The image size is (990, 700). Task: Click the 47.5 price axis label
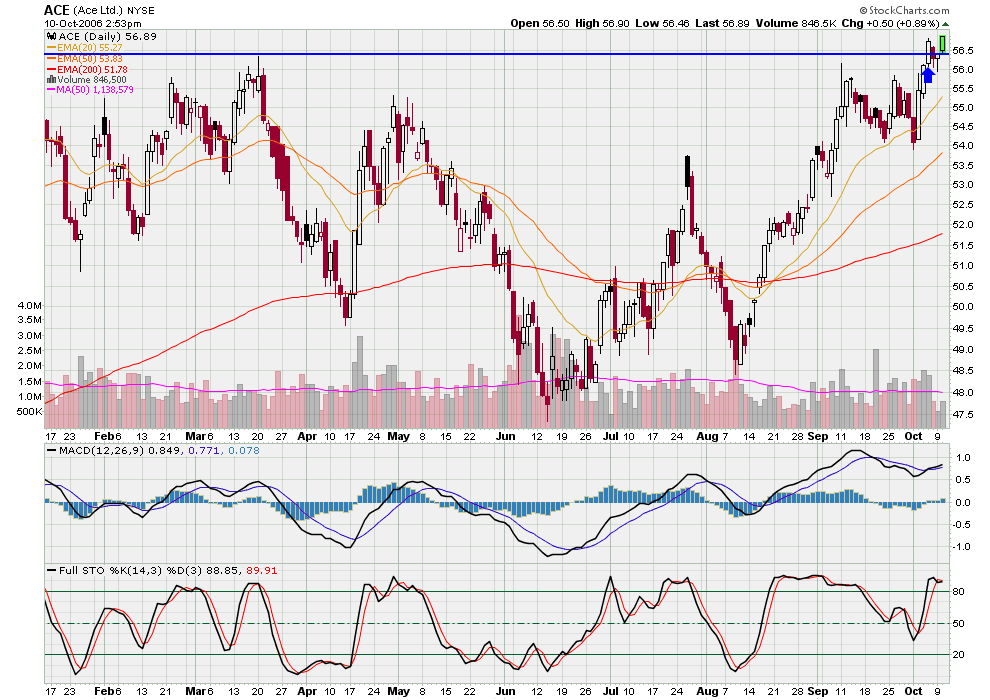[963, 415]
